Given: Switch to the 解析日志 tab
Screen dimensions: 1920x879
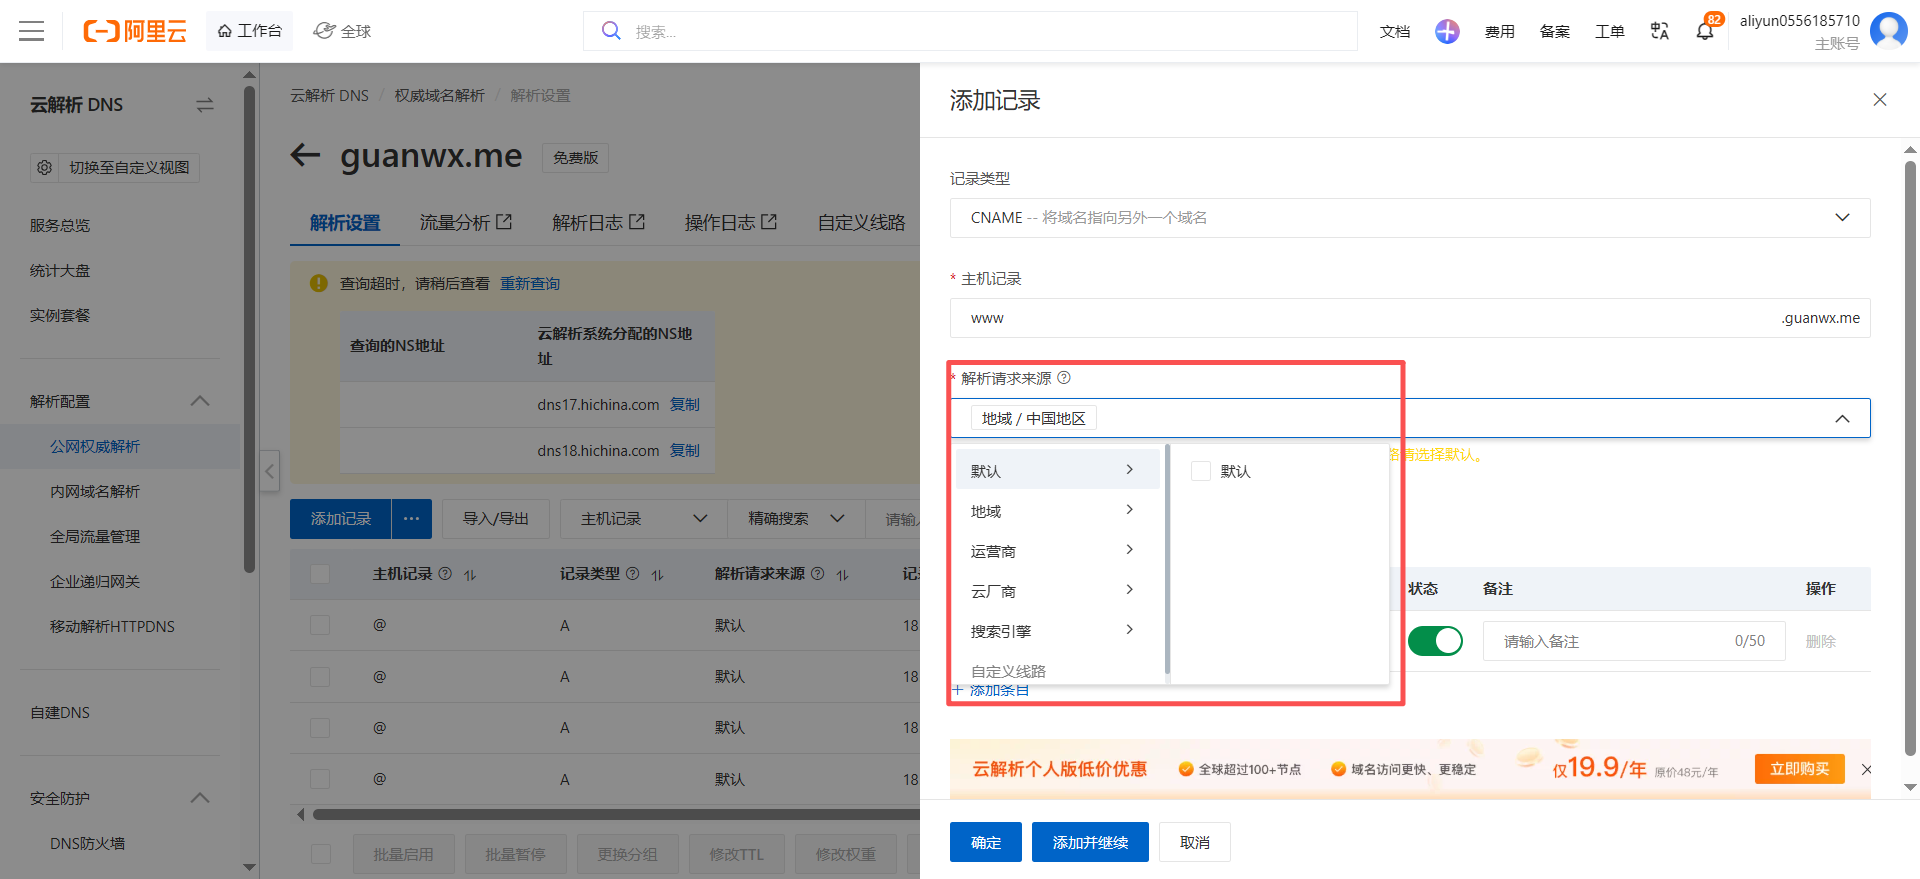Looking at the screenshot, I should coord(599,222).
